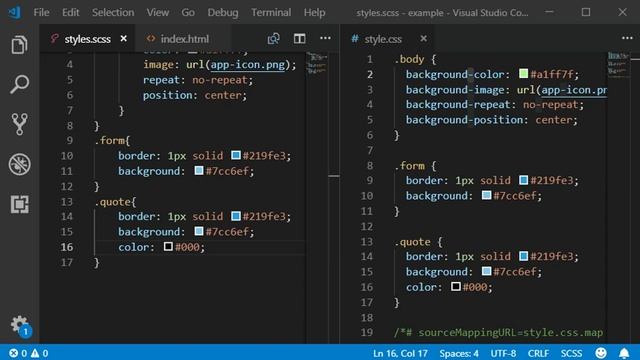
Task: Click the app-icon.png link in styles.scss
Action: [248, 65]
